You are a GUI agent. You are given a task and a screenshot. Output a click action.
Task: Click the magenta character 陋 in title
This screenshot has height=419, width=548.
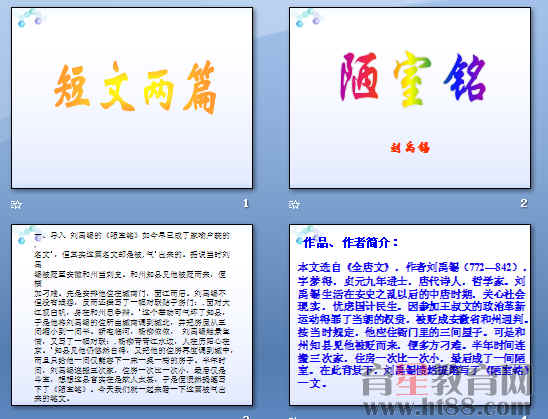pyautogui.click(x=360, y=76)
